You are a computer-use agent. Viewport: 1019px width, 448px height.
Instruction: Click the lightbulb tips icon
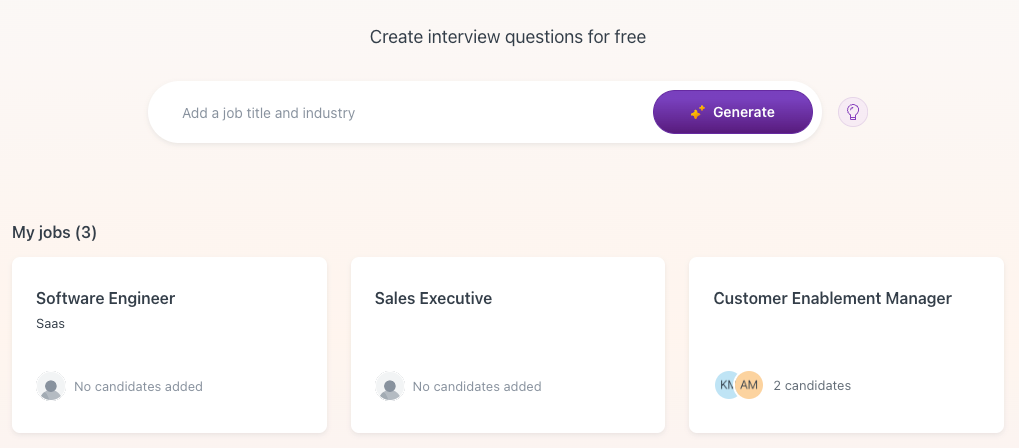click(853, 112)
